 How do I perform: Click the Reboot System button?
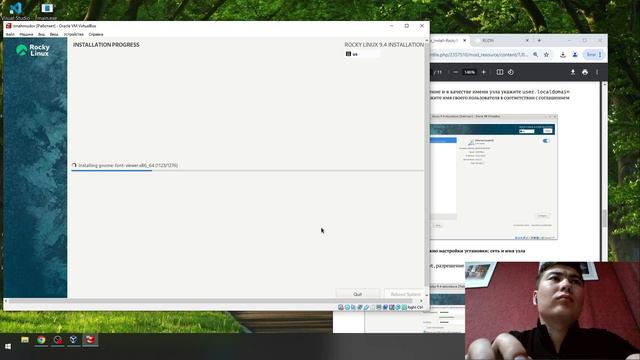pyautogui.click(x=405, y=294)
